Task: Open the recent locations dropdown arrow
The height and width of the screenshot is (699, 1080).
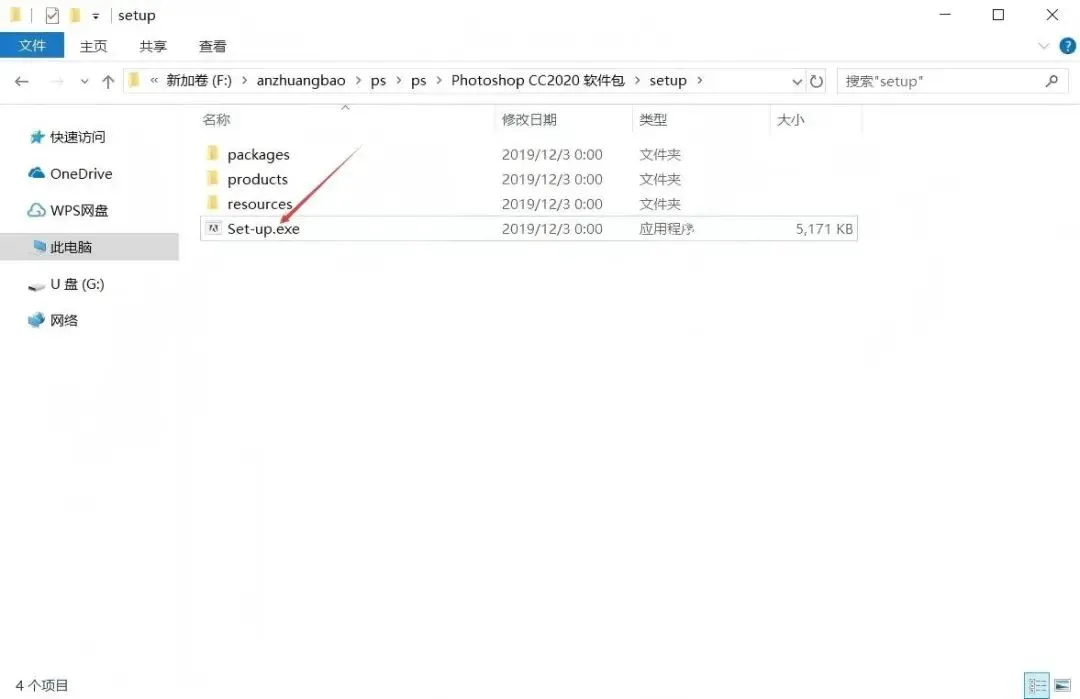Action: tap(84, 81)
